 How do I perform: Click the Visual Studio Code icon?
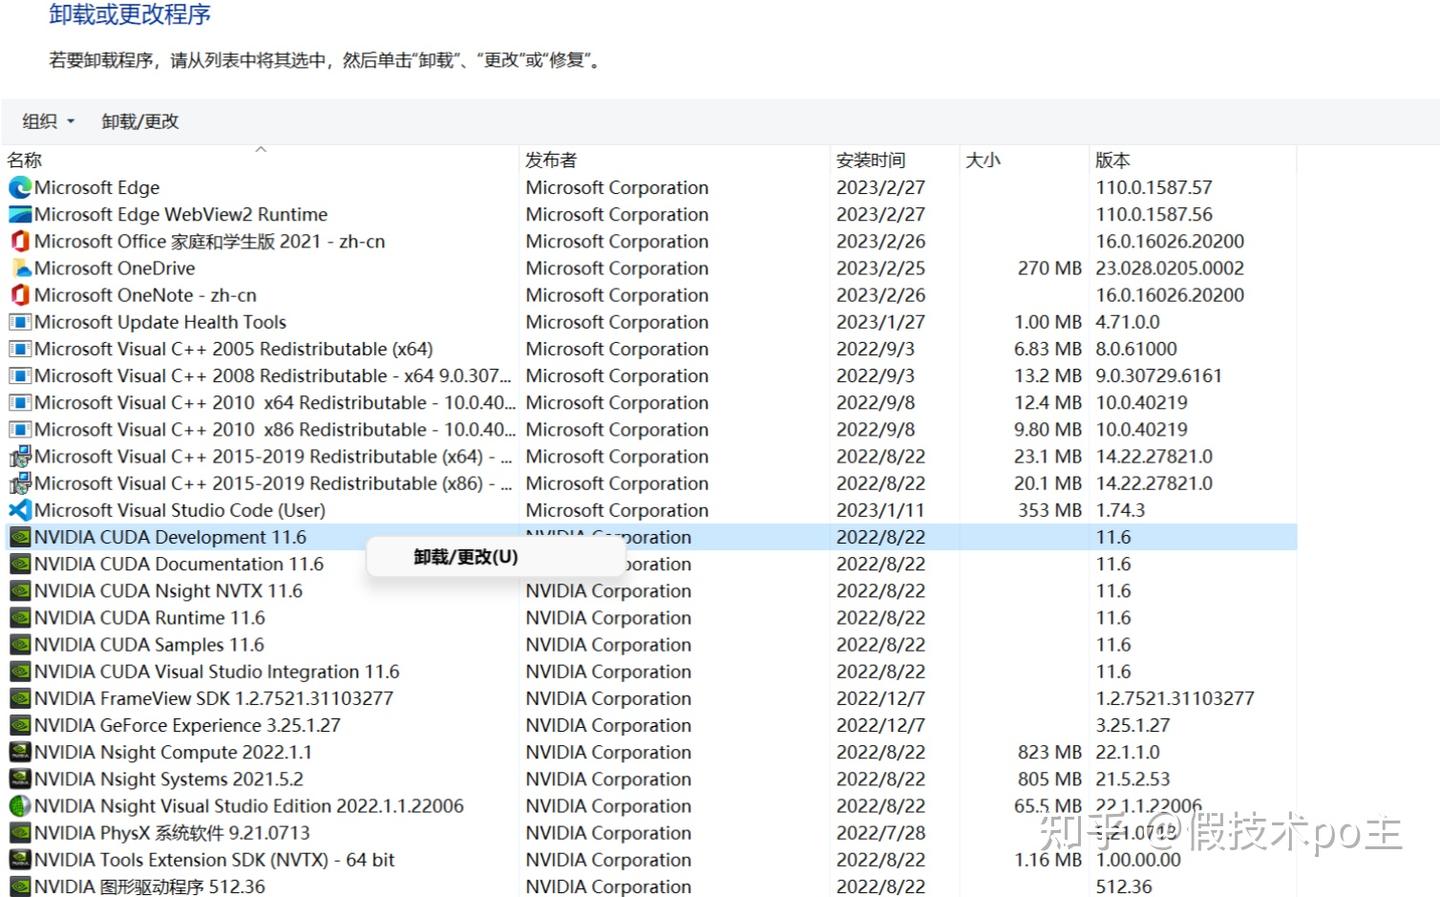point(20,510)
